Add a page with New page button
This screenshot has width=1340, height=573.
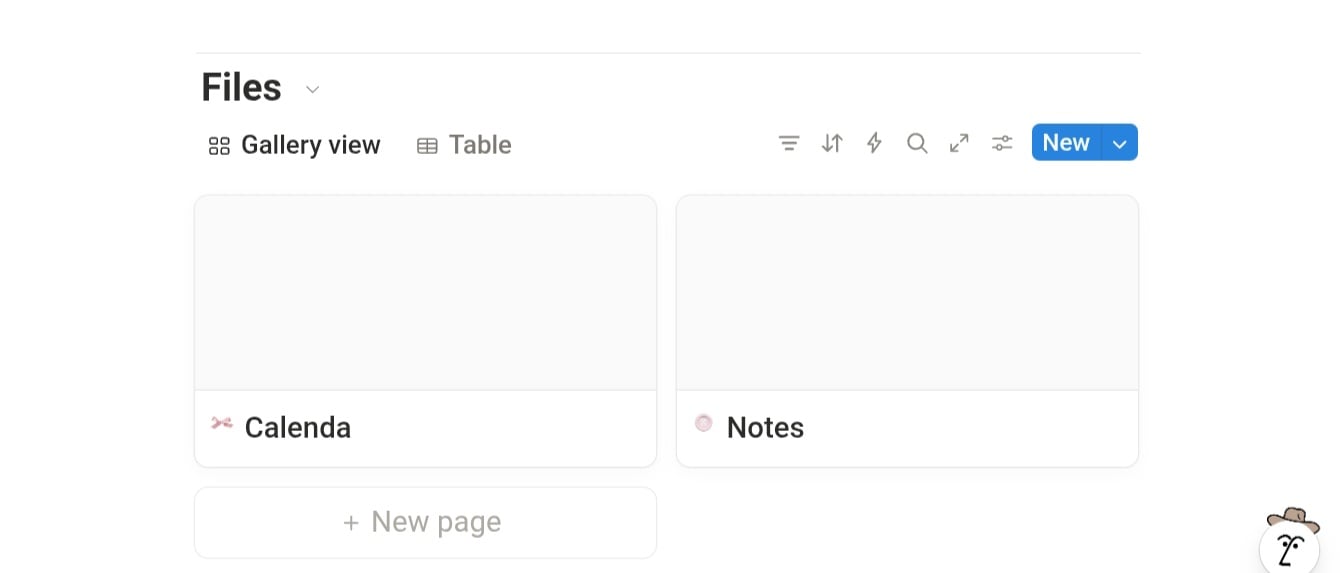pos(425,522)
